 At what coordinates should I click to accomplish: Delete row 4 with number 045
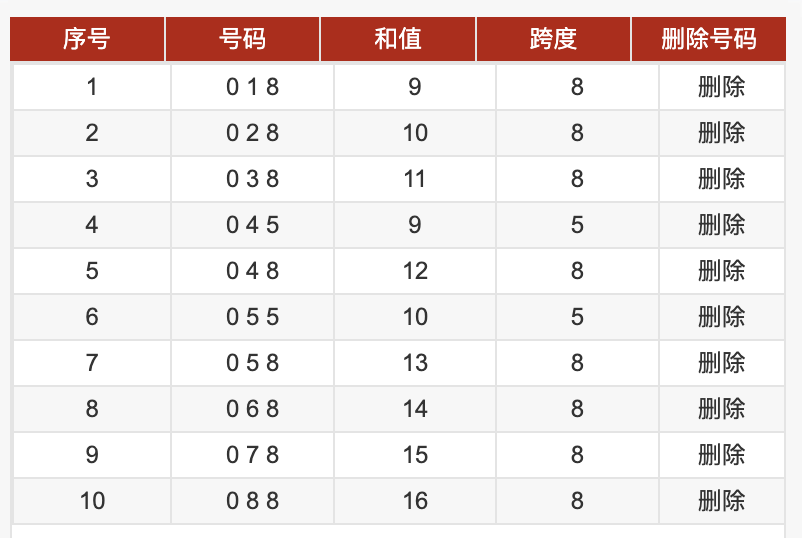(721, 225)
